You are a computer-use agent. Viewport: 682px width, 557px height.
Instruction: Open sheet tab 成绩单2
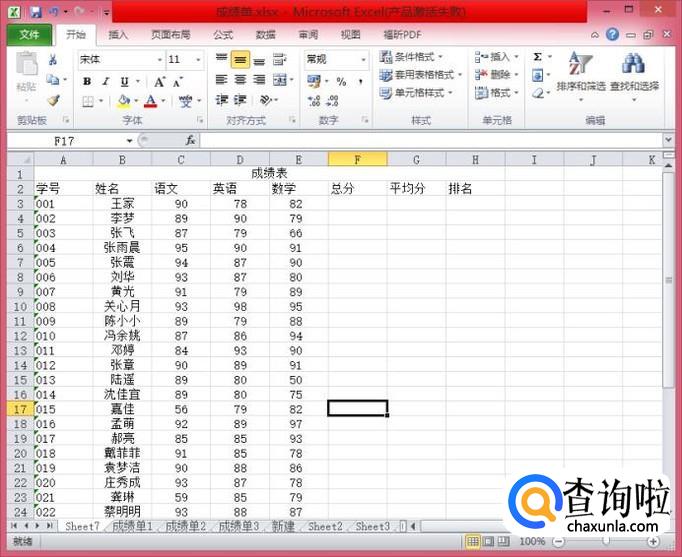tap(186, 527)
